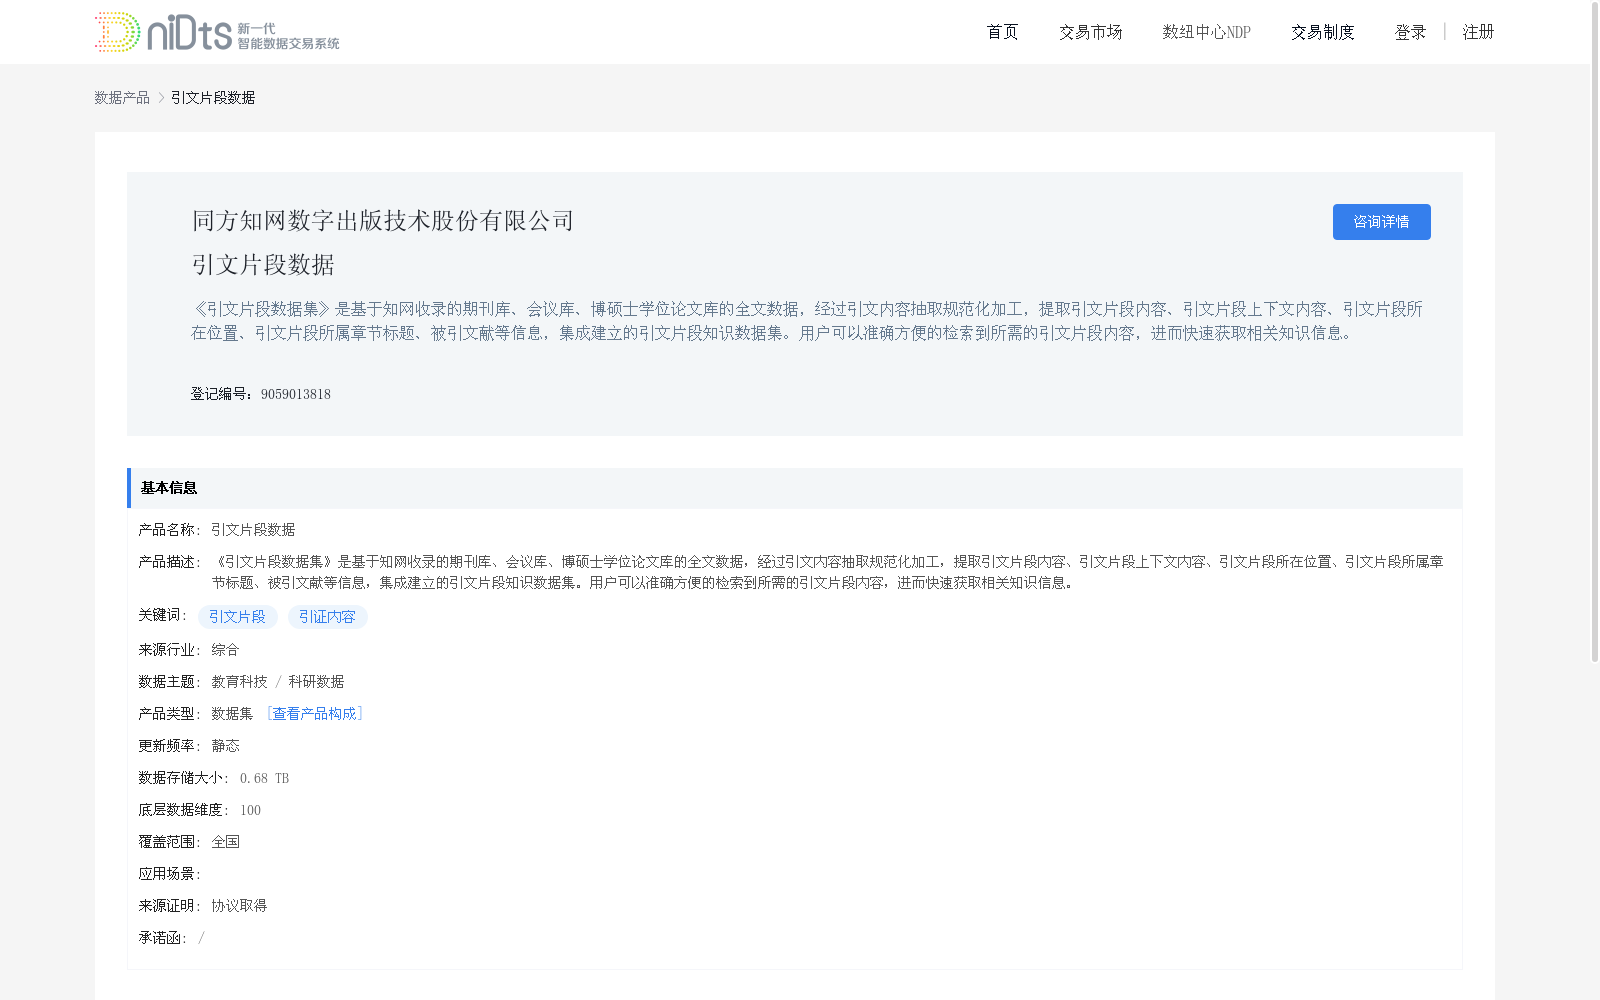
Task: Click the 咨询详情 button
Action: point(1381,222)
